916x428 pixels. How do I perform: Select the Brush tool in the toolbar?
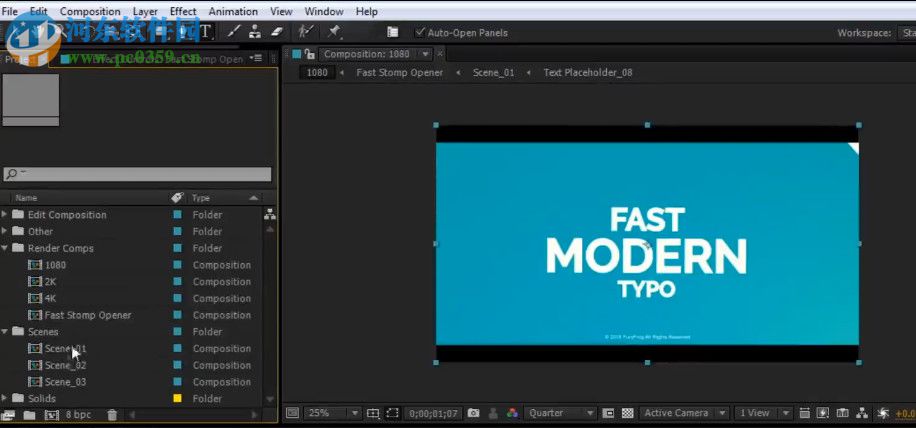click(x=234, y=32)
